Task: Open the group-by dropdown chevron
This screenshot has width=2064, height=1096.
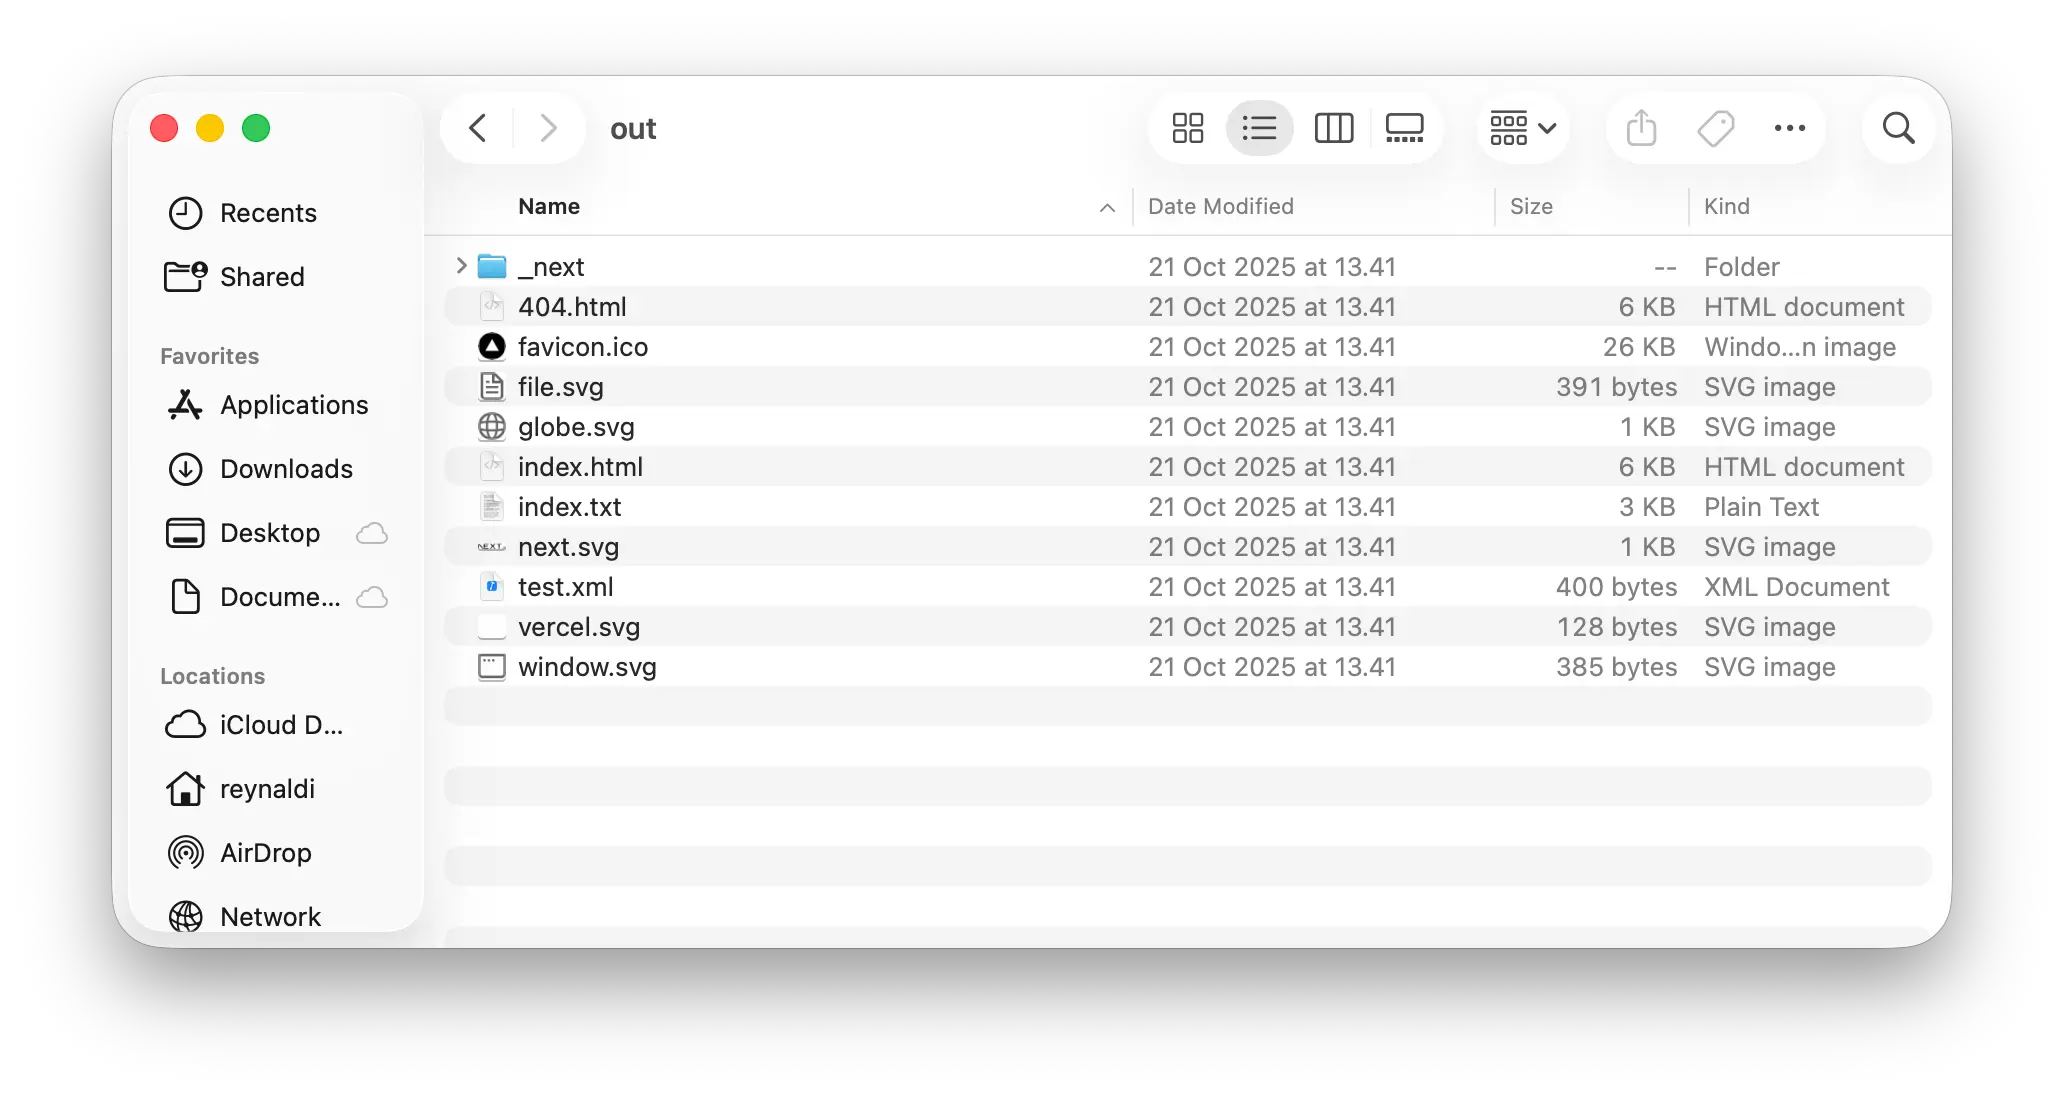Action: coord(1547,128)
